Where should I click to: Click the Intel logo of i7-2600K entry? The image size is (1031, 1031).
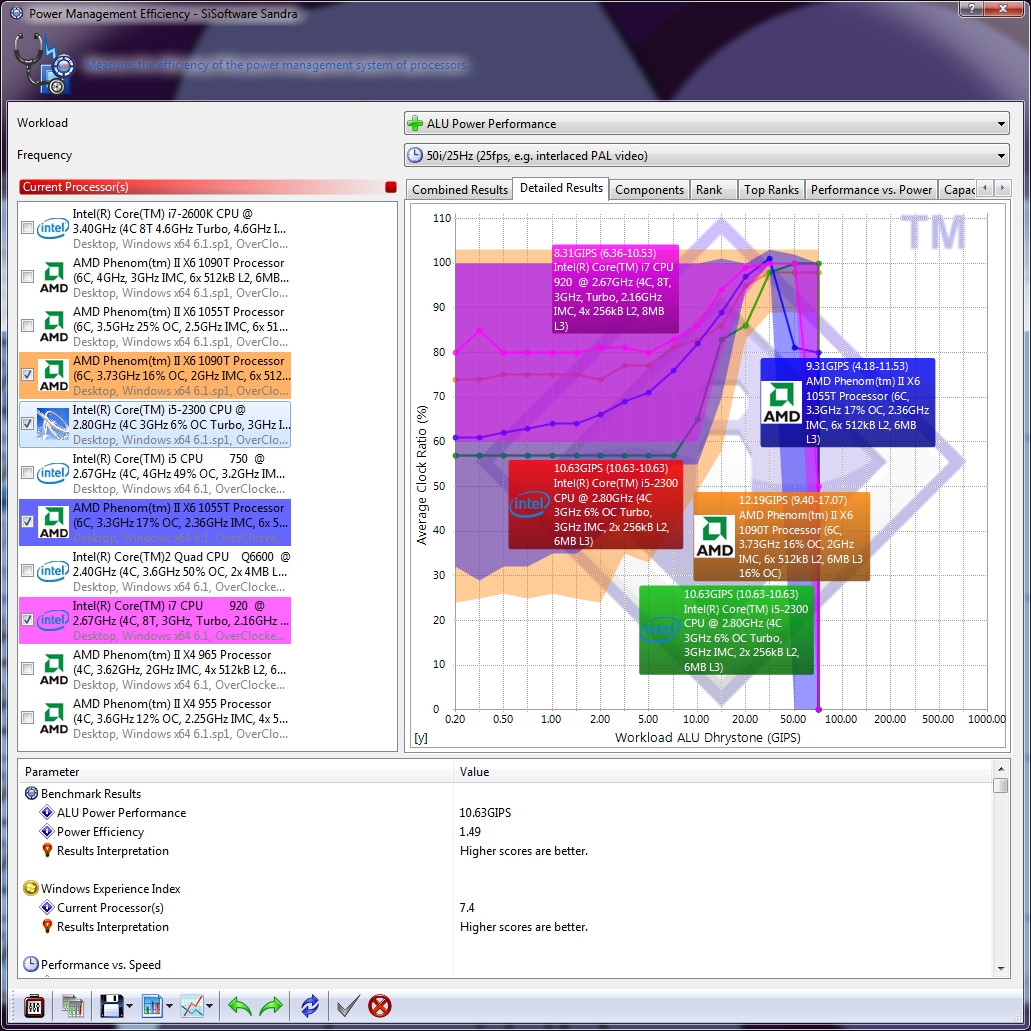[53, 228]
